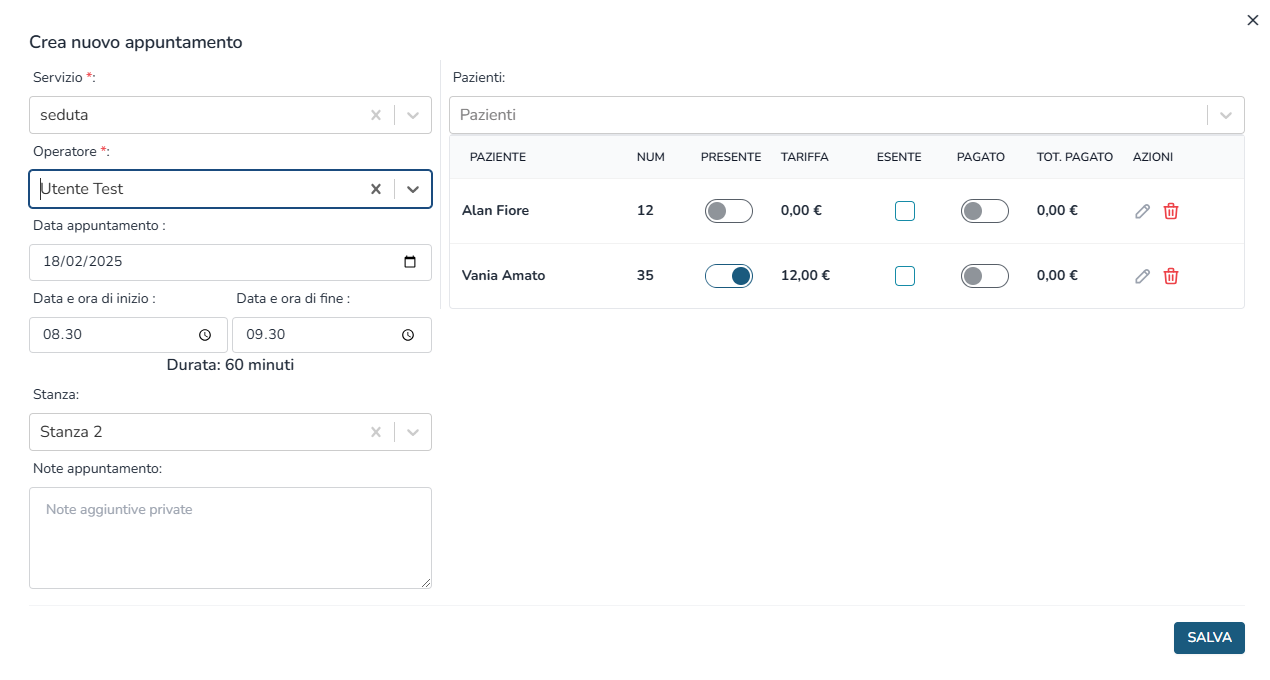Image resolution: width=1270 pixels, height=680 pixels.
Task: Open clock picker for end time 09.30
Action: click(408, 335)
